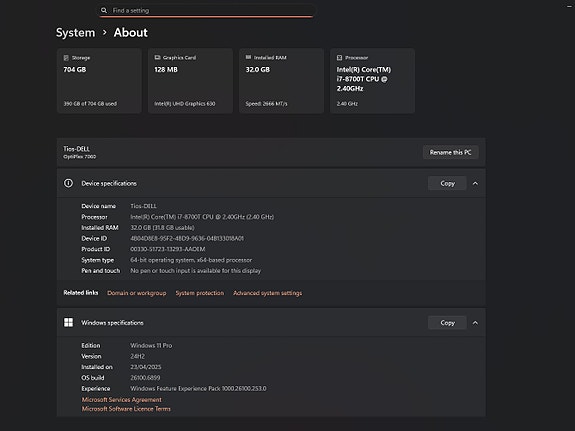The image size is (575, 431).
Task: Click the Processor card icon
Action: 339,58
